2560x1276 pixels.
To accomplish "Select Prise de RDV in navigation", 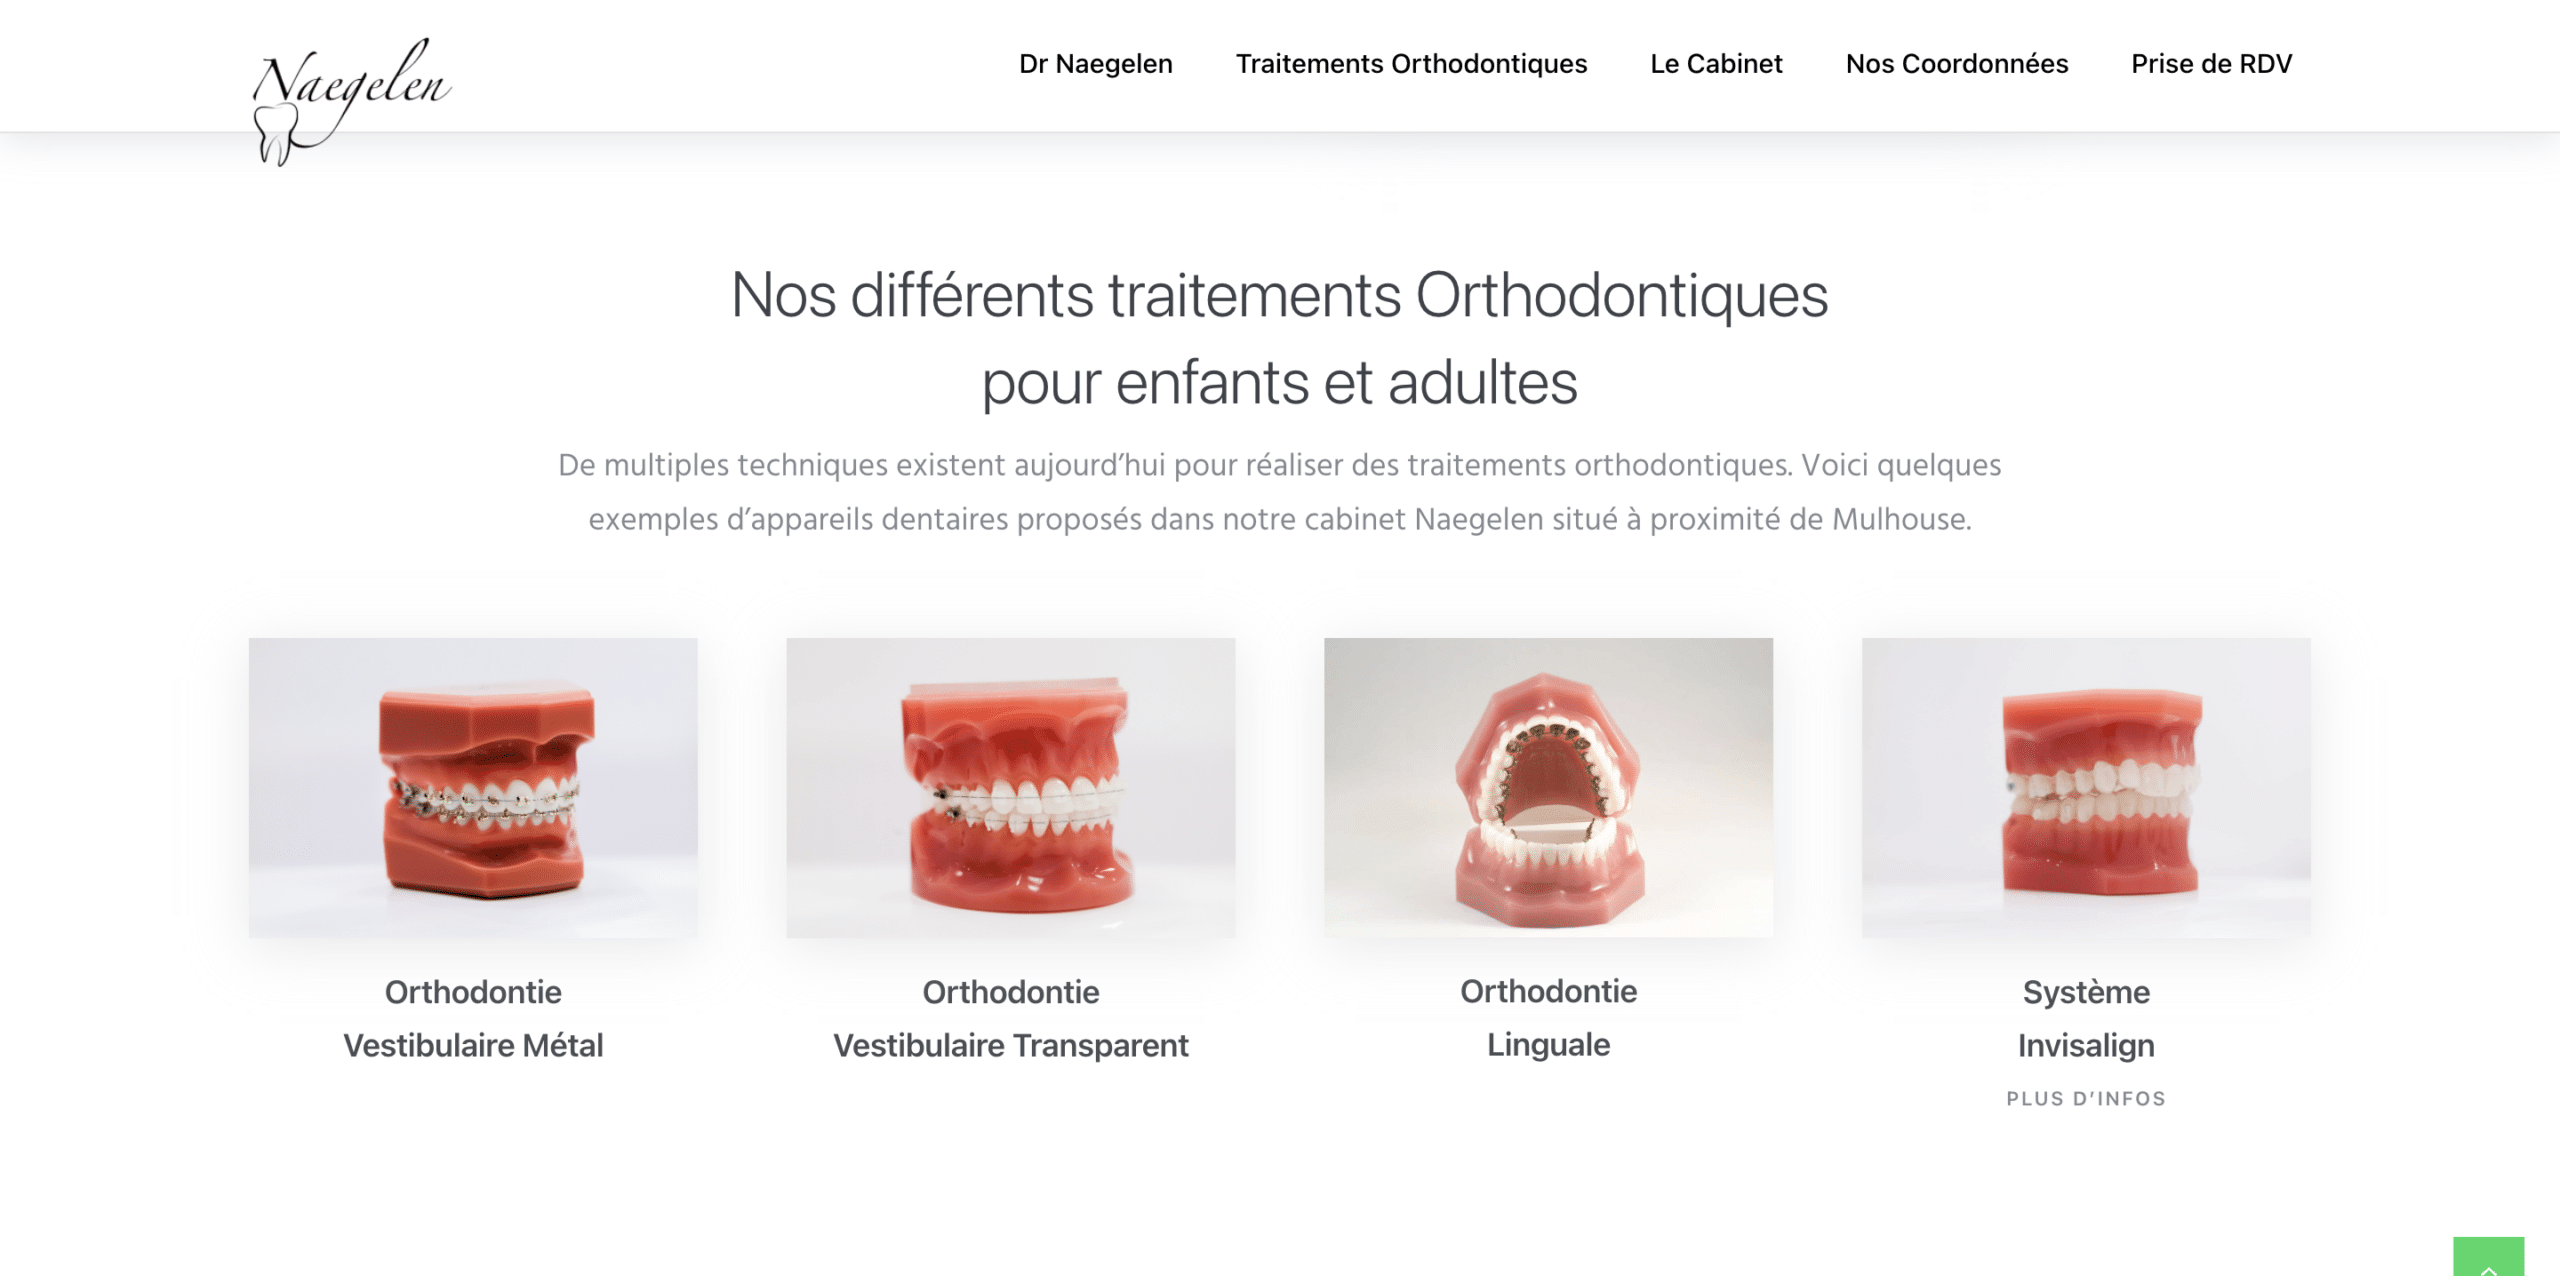I will (2211, 64).
